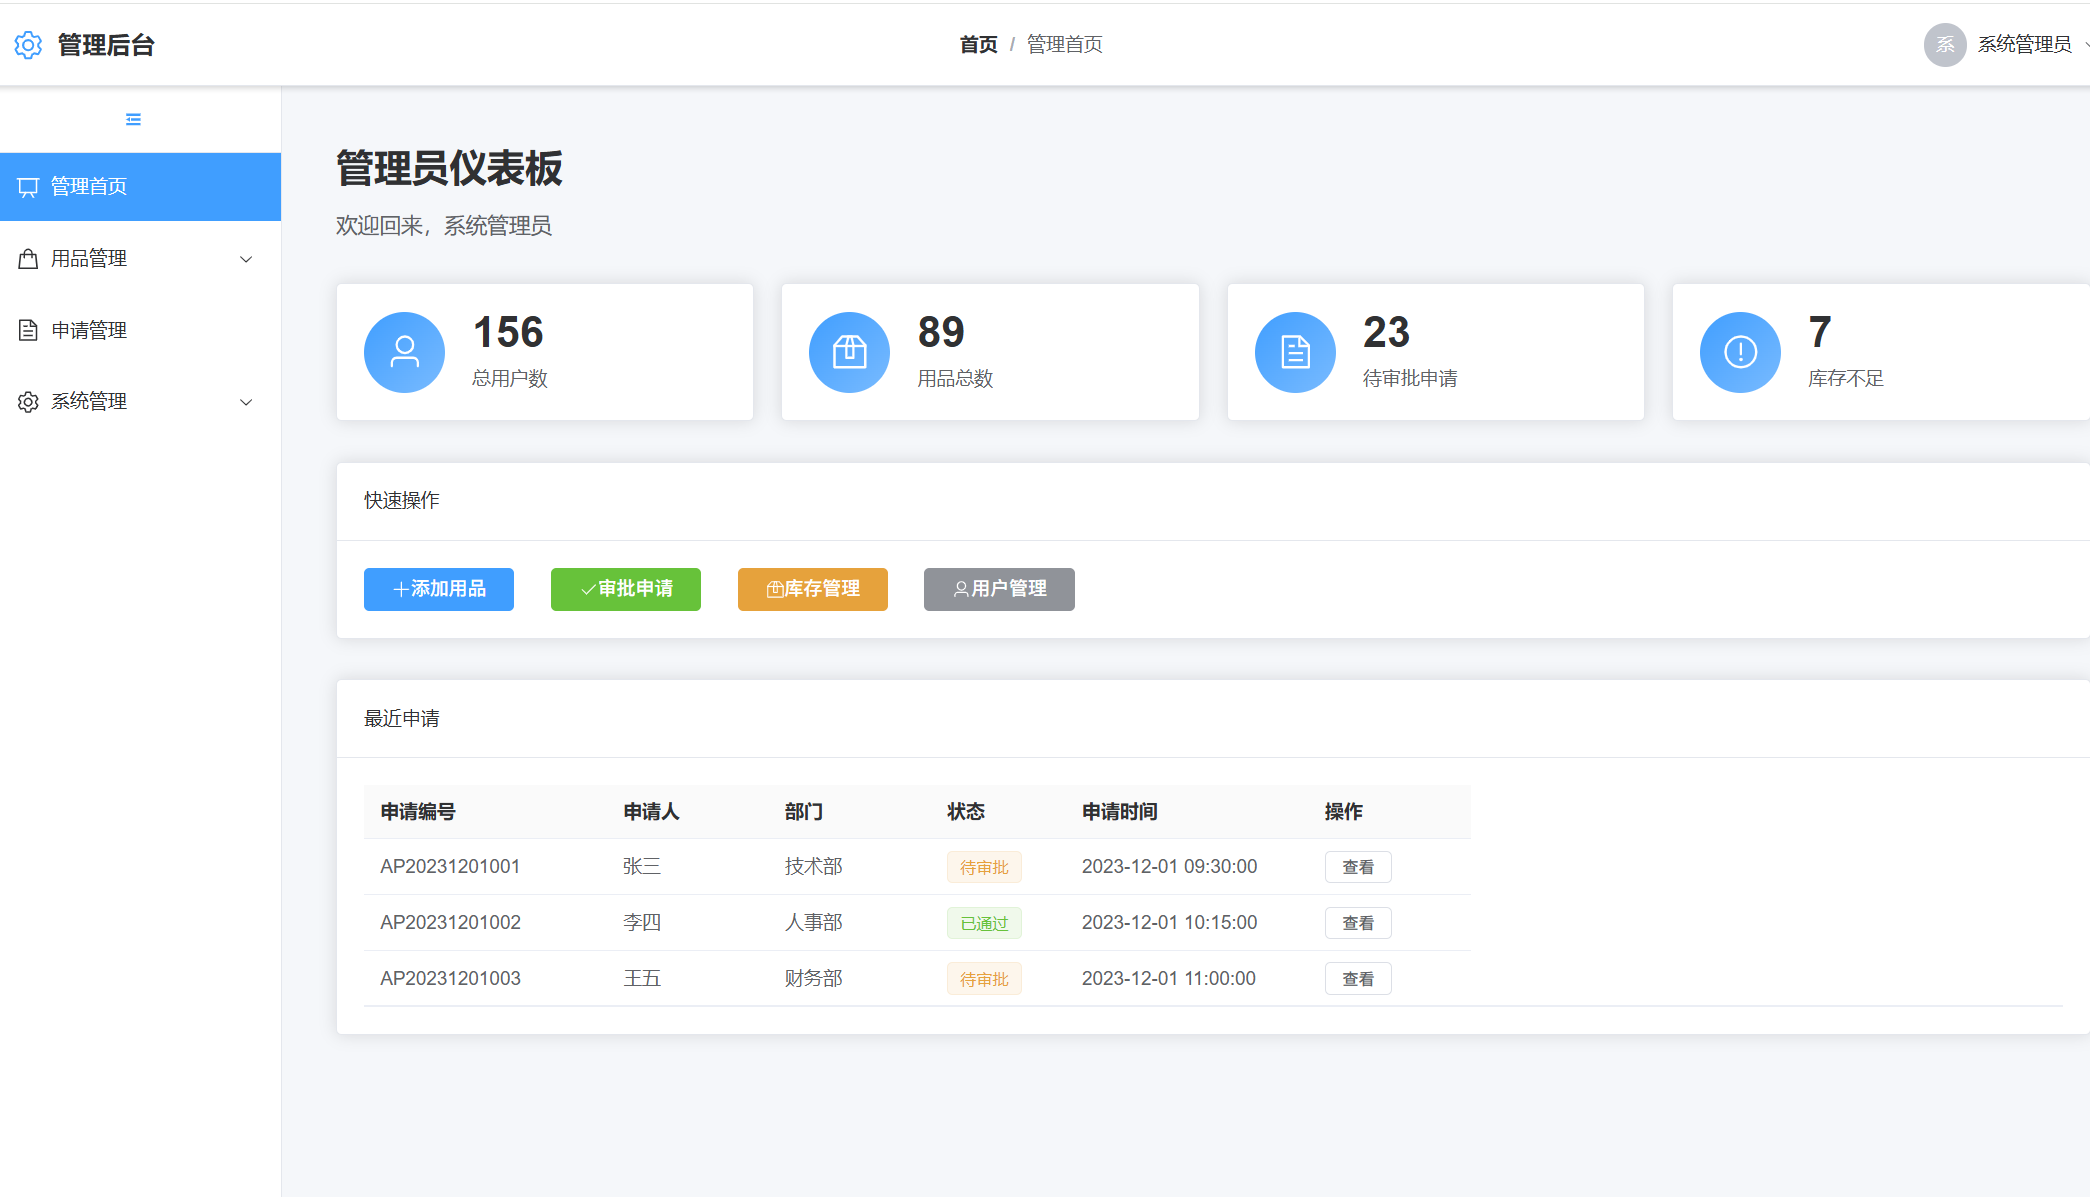
Task: Expand the 用品管理 submenu chevron
Action: (x=246, y=259)
